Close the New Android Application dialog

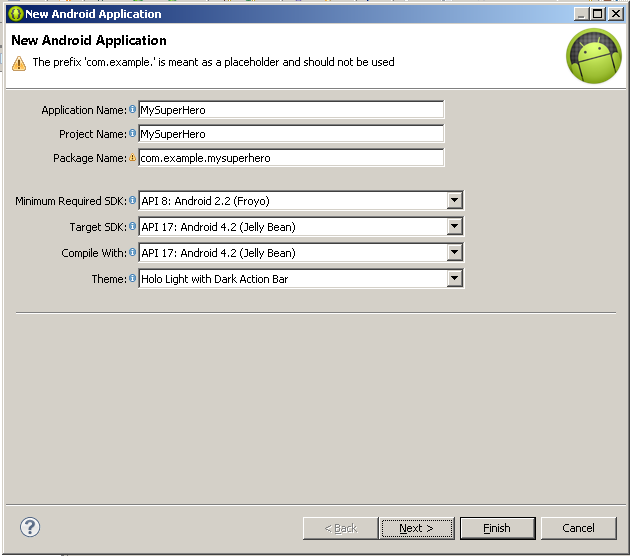616,14
